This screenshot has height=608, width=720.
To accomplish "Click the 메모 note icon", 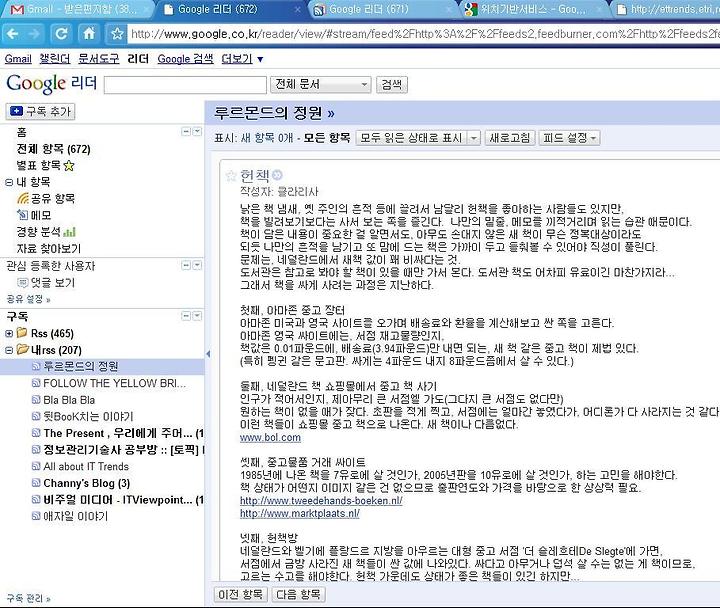I will coord(22,215).
